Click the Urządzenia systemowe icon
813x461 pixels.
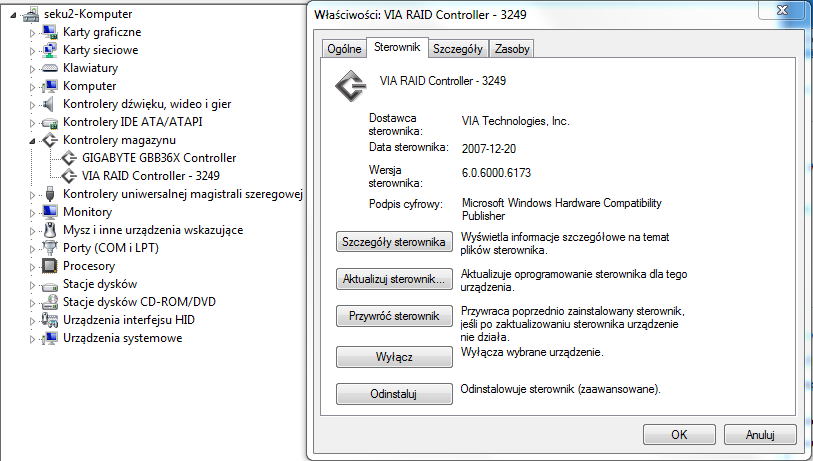50,338
